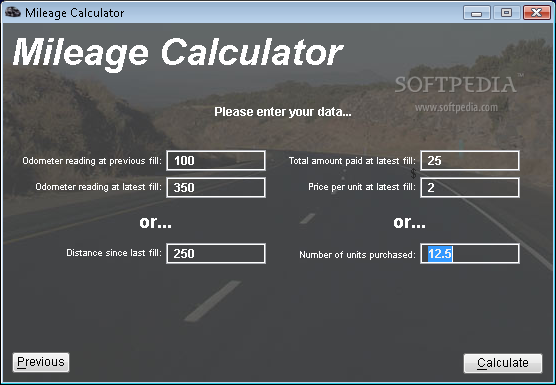Select the odometer reading at latest fill field
The height and width of the screenshot is (385, 556).
point(216,188)
